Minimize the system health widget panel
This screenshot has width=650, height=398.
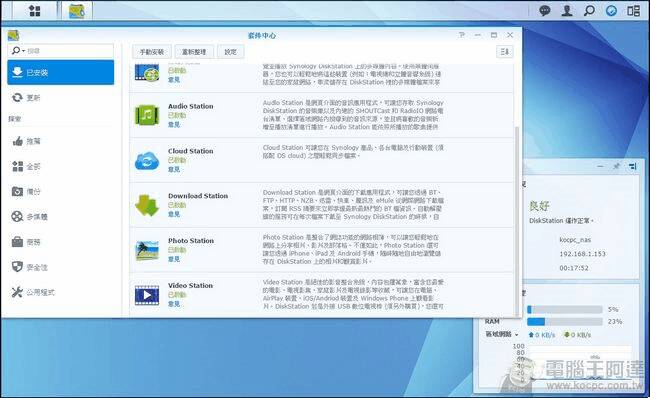click(x=600, y=166)
